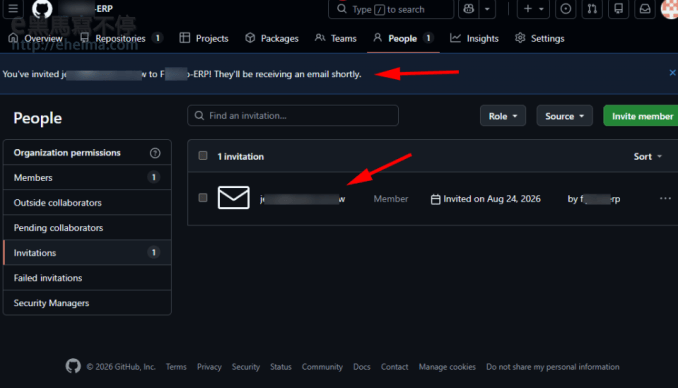Image resolution: width=678 pixels, height=388 pixels.
Task: Focus the Type / to search box
Action: point(391,9)
